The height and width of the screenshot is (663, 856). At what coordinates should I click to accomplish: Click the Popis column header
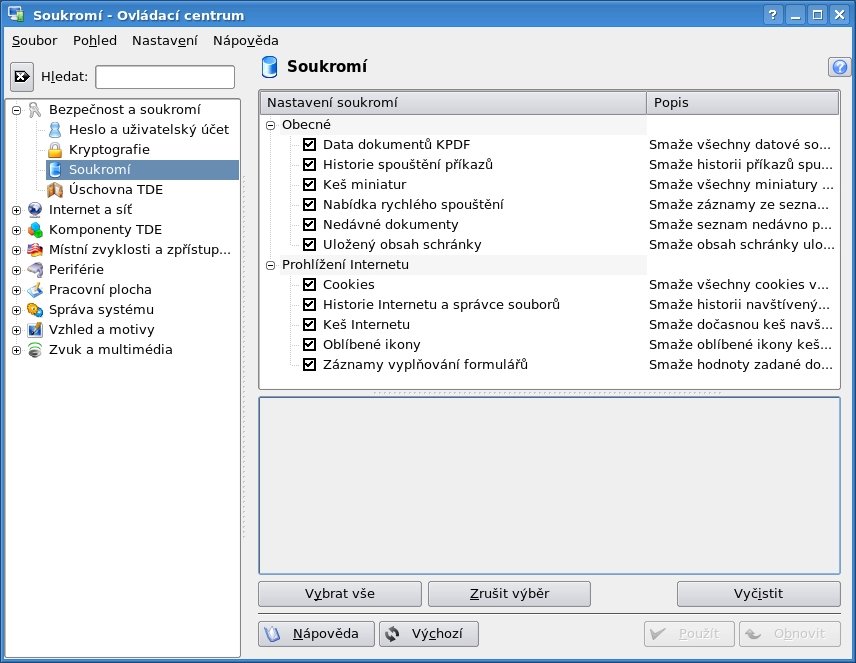tap(742, 103)
